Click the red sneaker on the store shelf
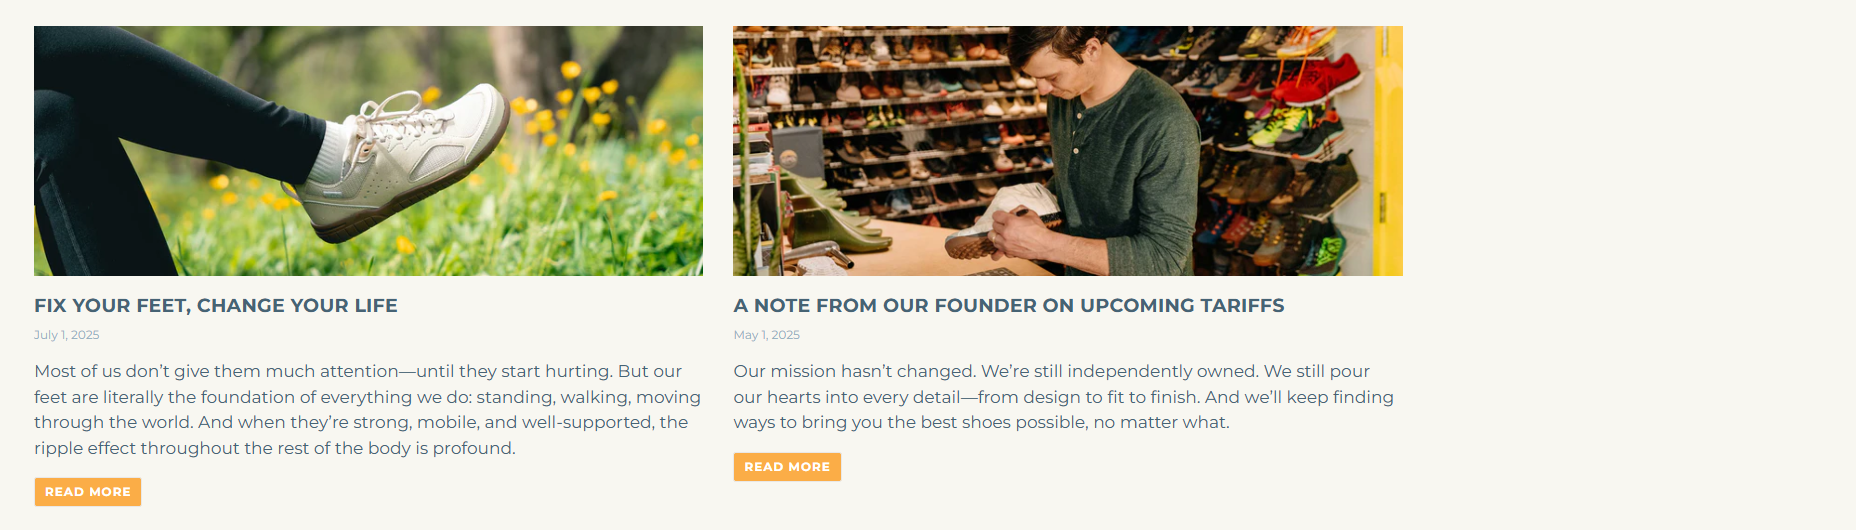The height and width of the screenshot is (530, 1856). coord(1325,80)
